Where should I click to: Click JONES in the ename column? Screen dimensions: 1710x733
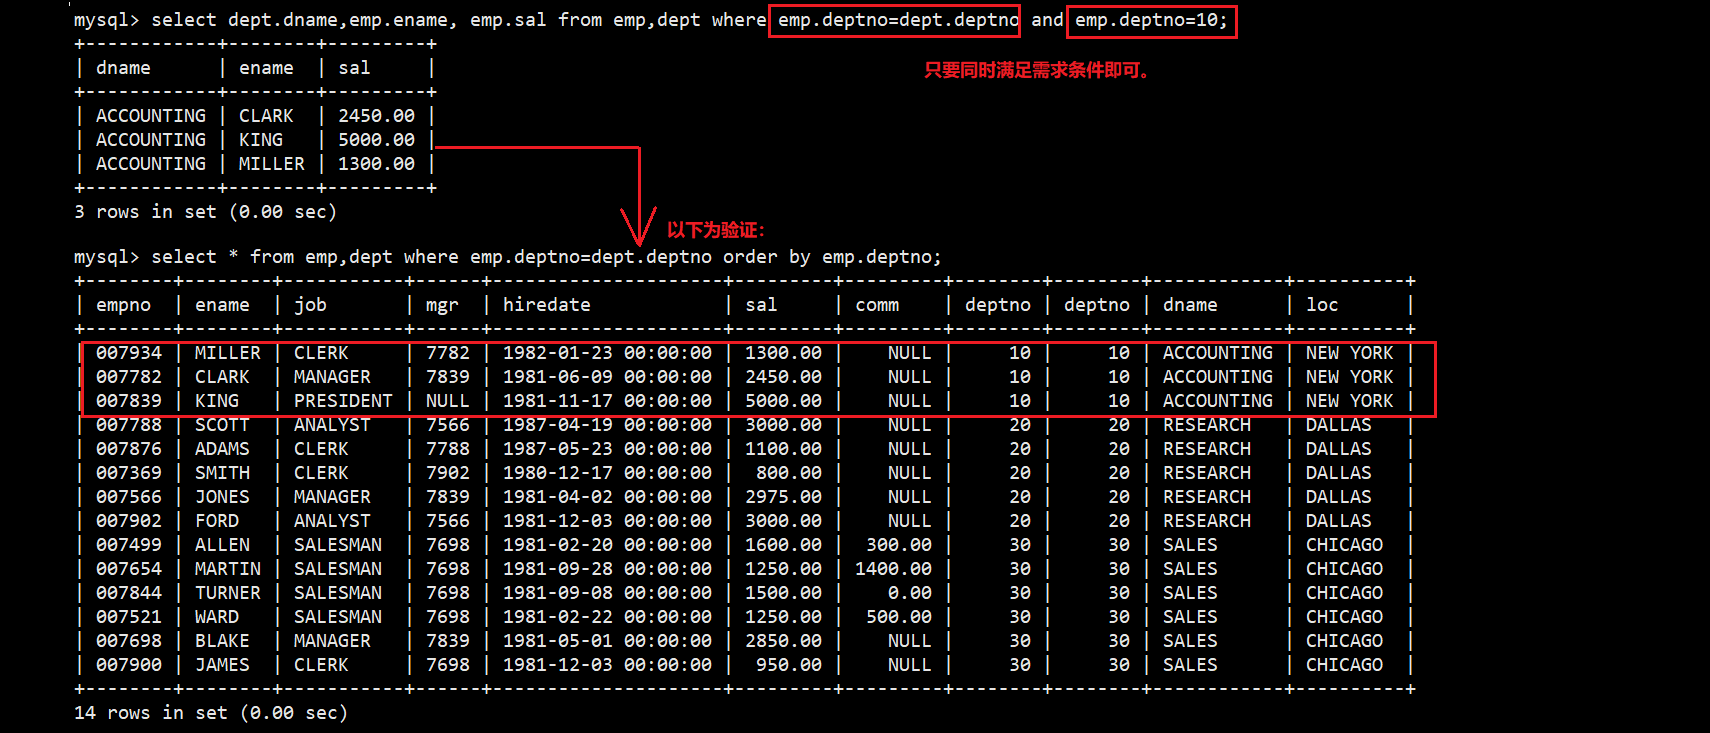[222, 497]
